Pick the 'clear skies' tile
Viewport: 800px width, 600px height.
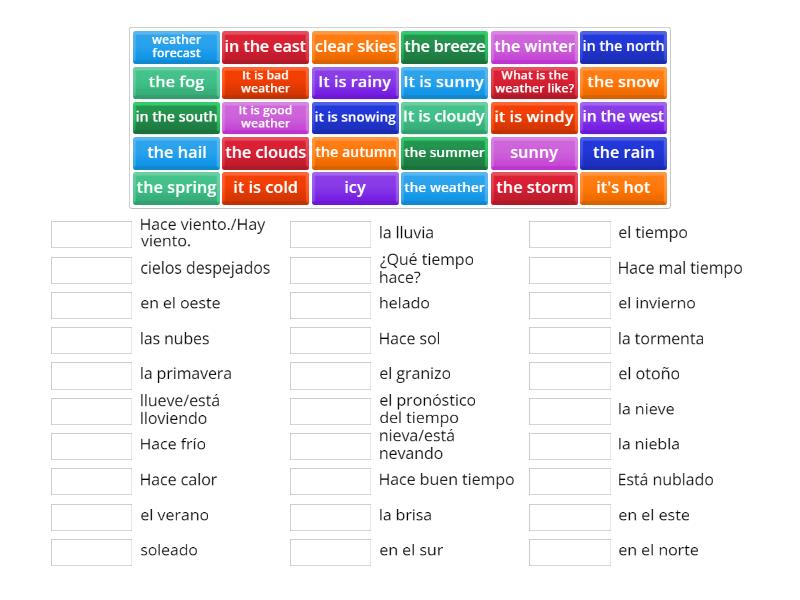pyautogui.click(x=355, y=46)
